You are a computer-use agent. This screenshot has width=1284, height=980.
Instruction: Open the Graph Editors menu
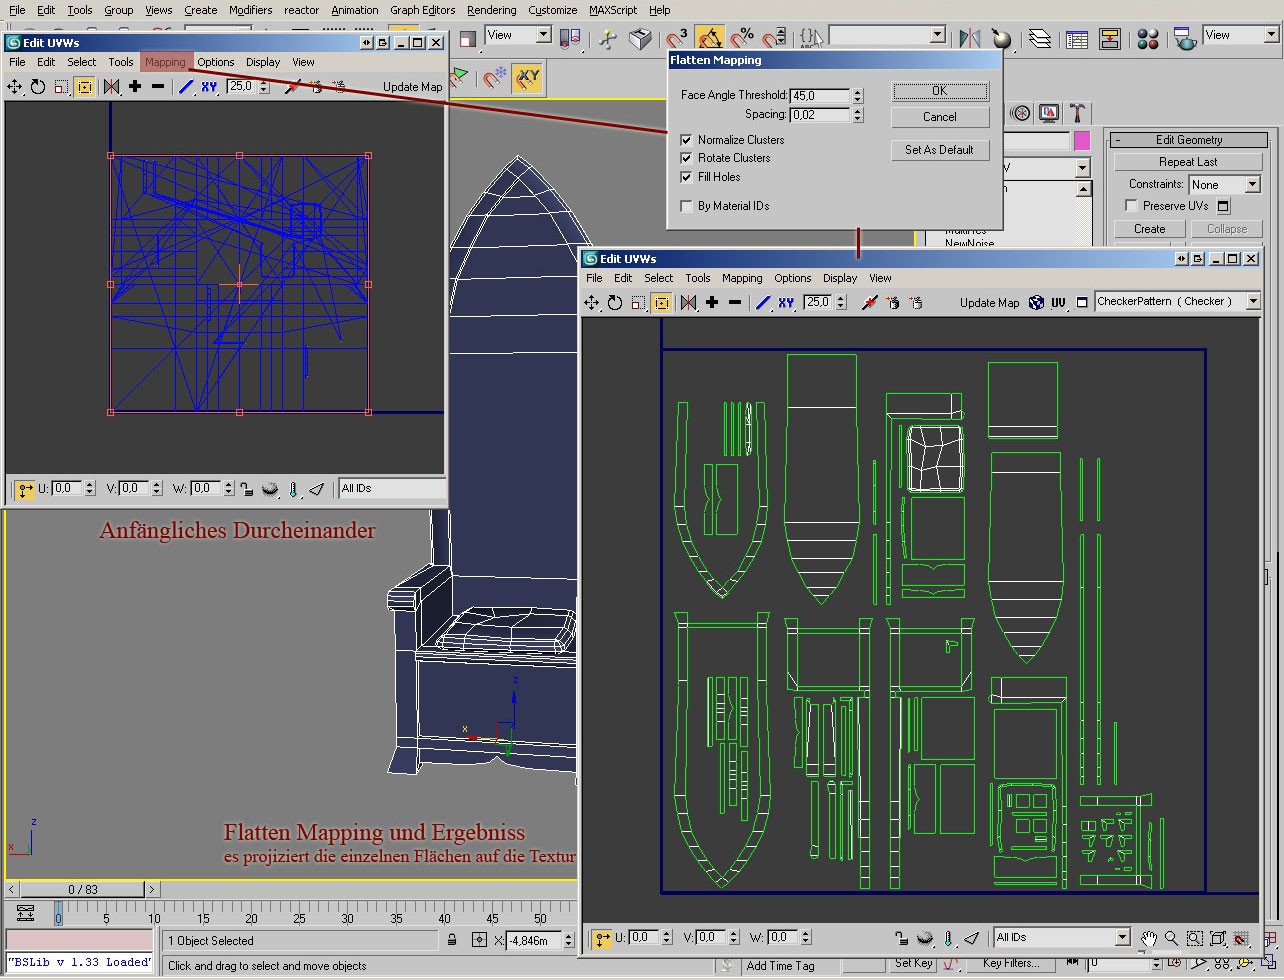click(x=422, y=10)
